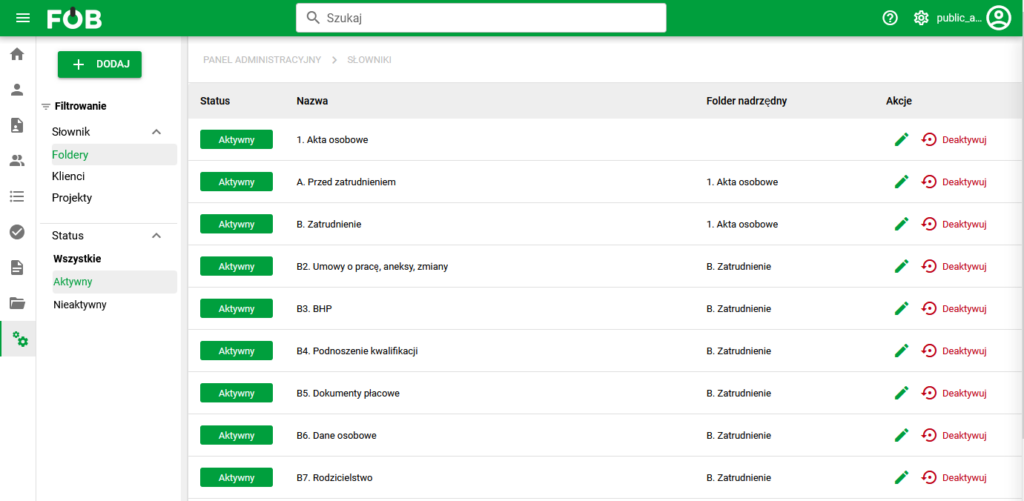Select name text B2. Umowy o pracę, aneksy, zmiany

point(372,267)
